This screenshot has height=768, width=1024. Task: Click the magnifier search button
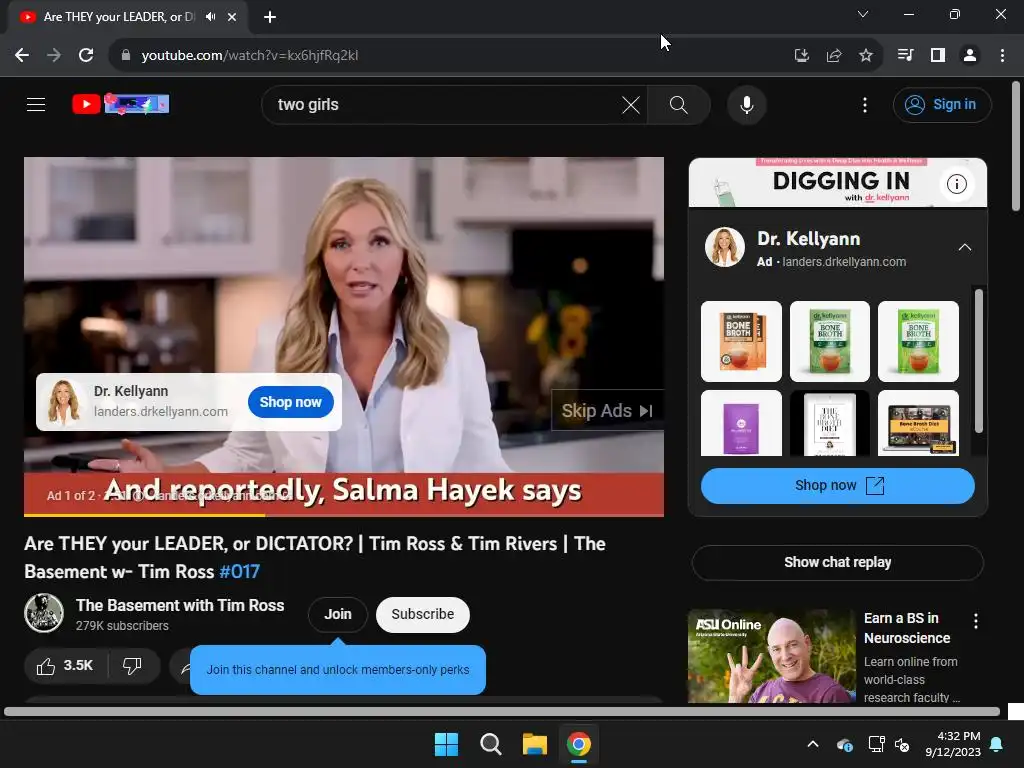pos(679,104)
